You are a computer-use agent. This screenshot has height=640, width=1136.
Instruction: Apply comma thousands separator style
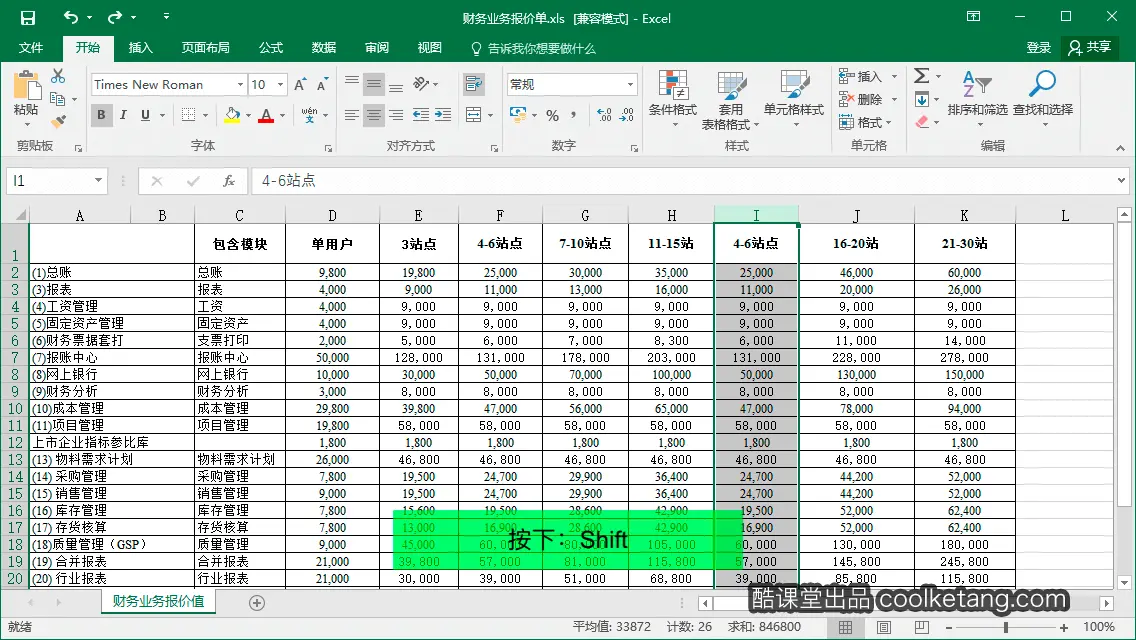click(x=574, y=115)
